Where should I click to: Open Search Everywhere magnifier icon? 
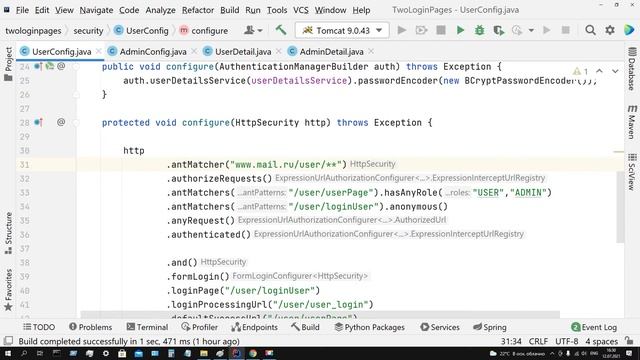pos(590,30)
